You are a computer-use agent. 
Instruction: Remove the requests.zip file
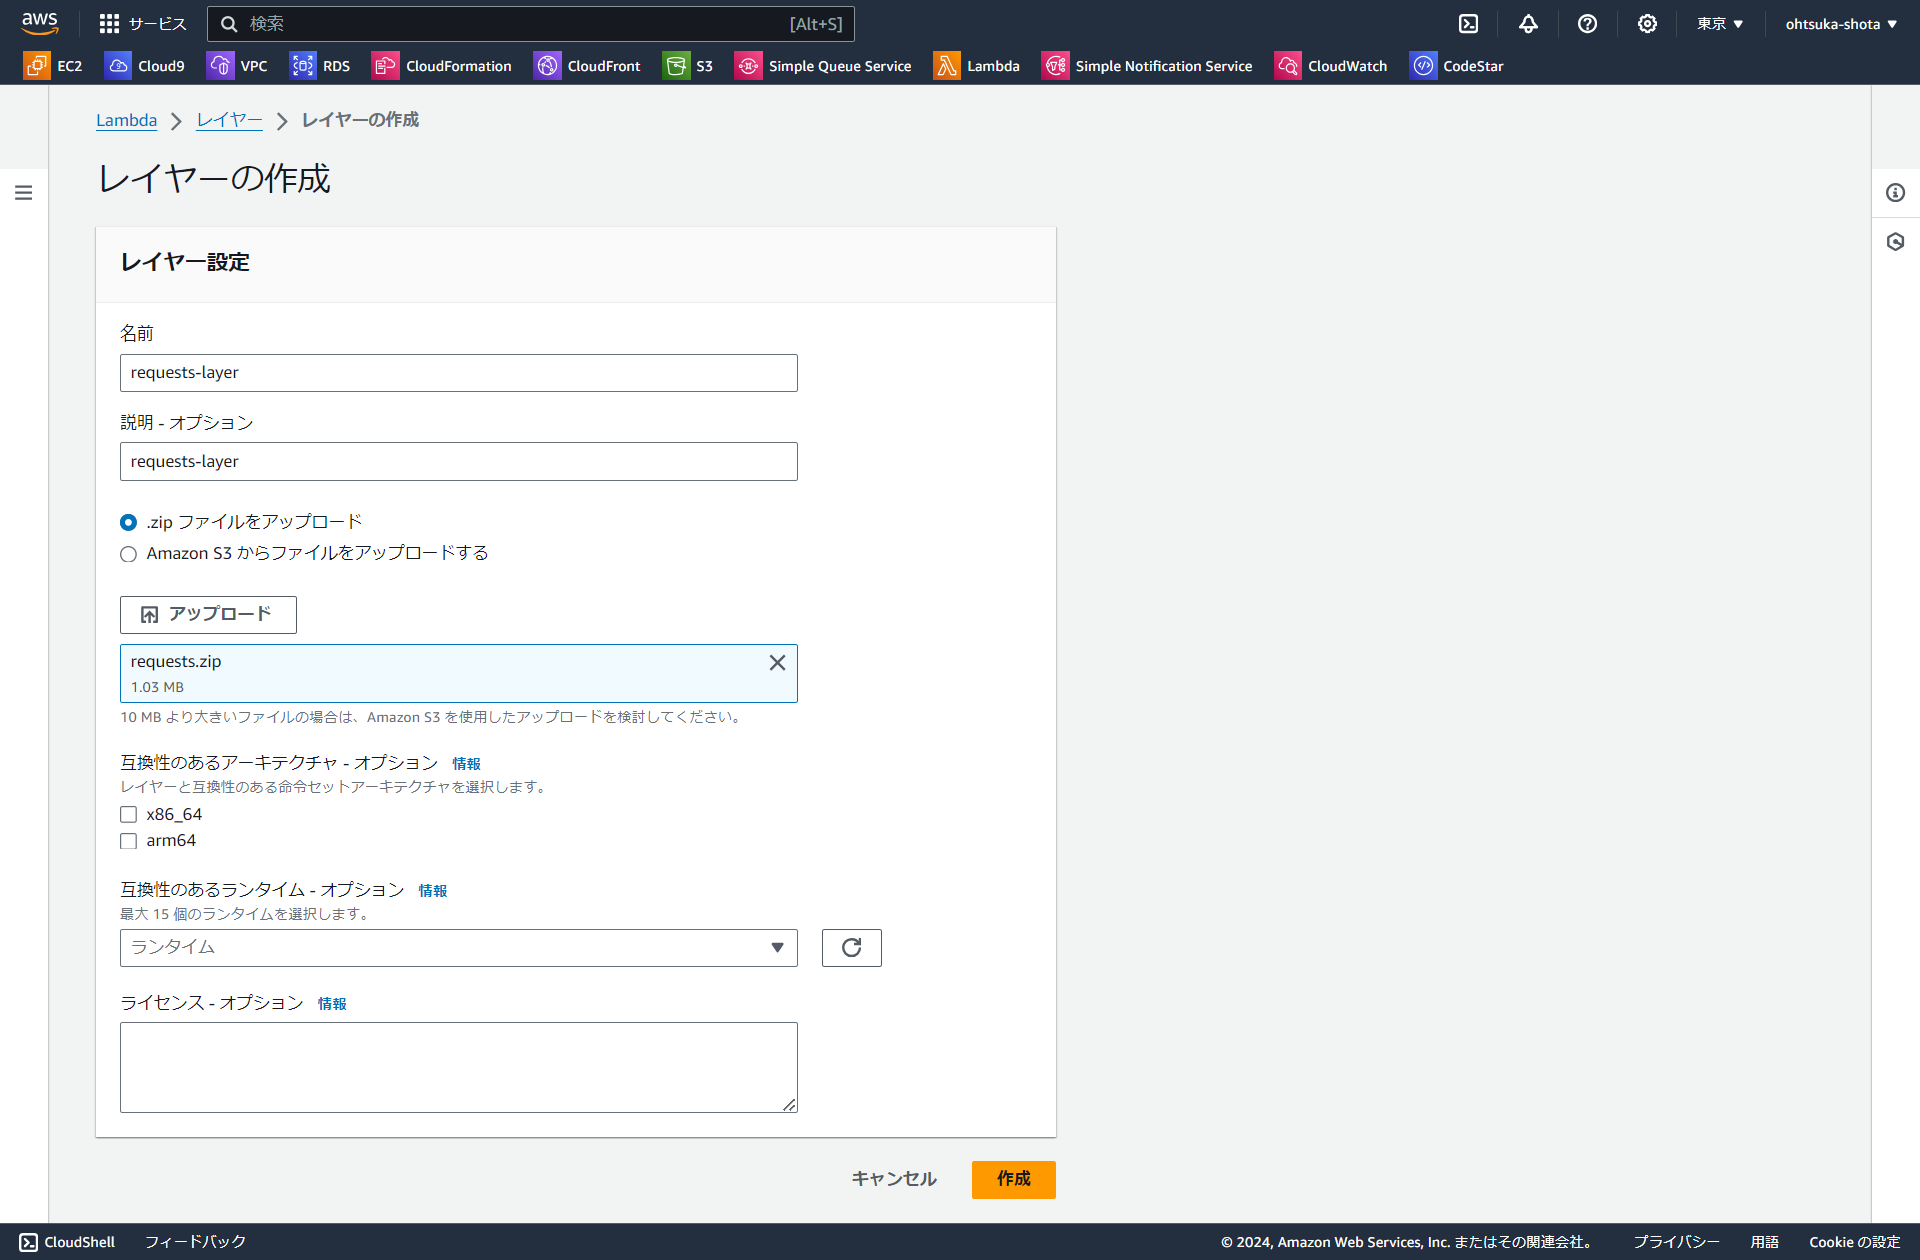point(777,662)
